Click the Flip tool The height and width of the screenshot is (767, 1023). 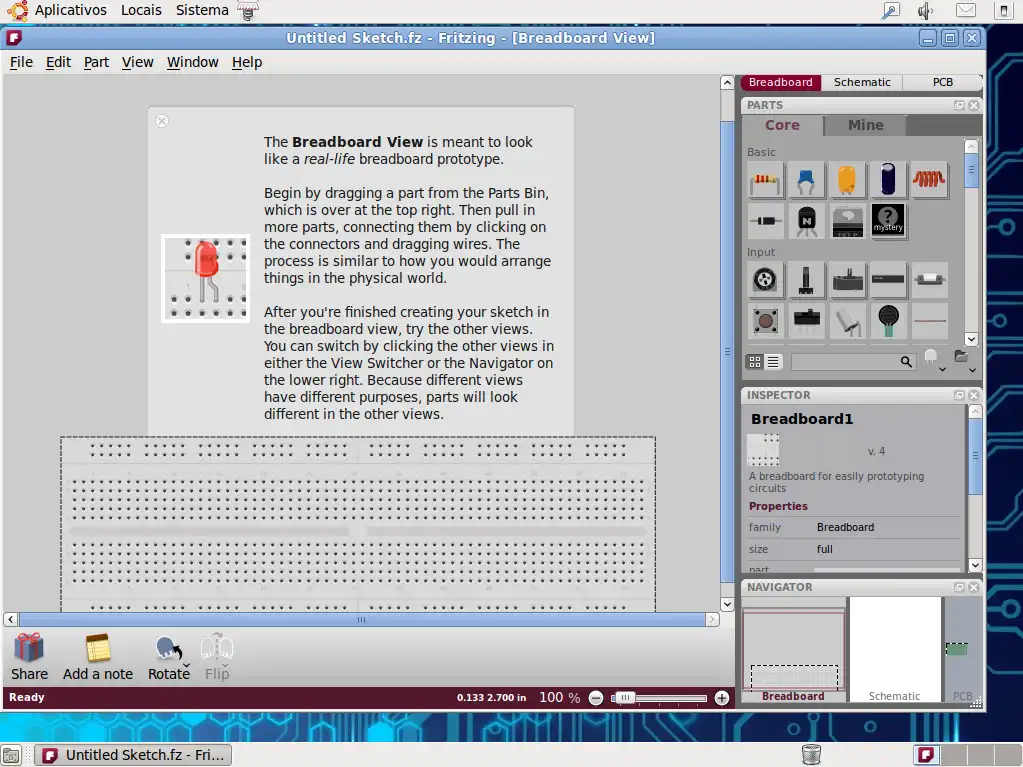217,657
